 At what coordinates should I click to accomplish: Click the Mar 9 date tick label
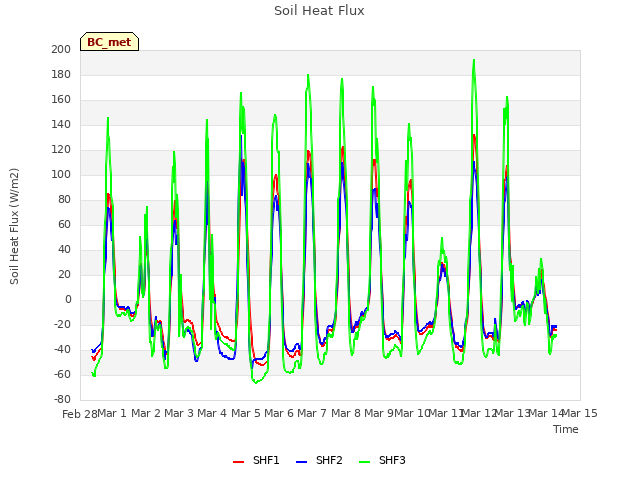[379, 413]
